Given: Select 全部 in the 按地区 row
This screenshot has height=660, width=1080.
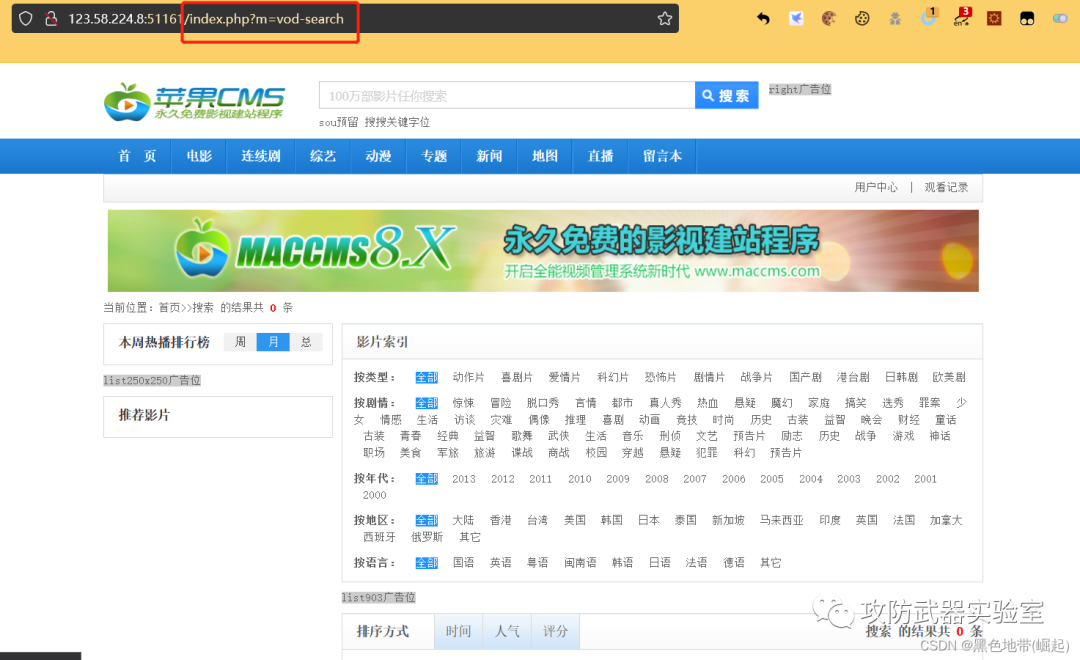Looking at the screenshot, I should tap(426, 520).
